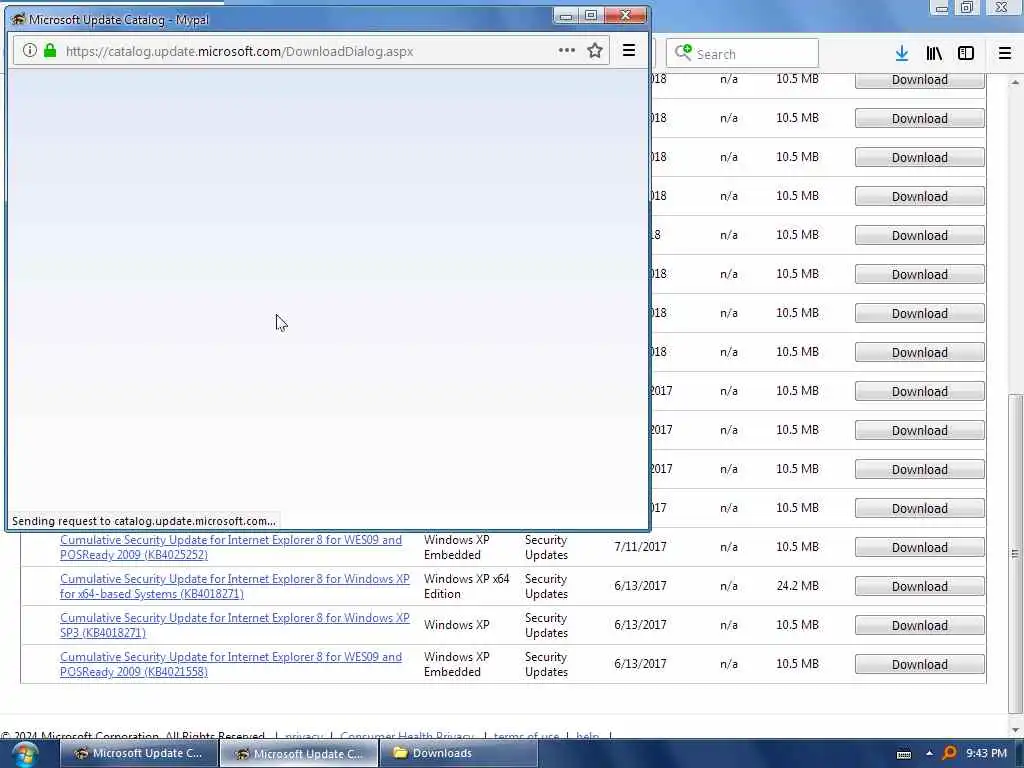Download the KB4025252 update dated 7/11/2017
The width and height of the screenshot is (1024, 768).
920,547
